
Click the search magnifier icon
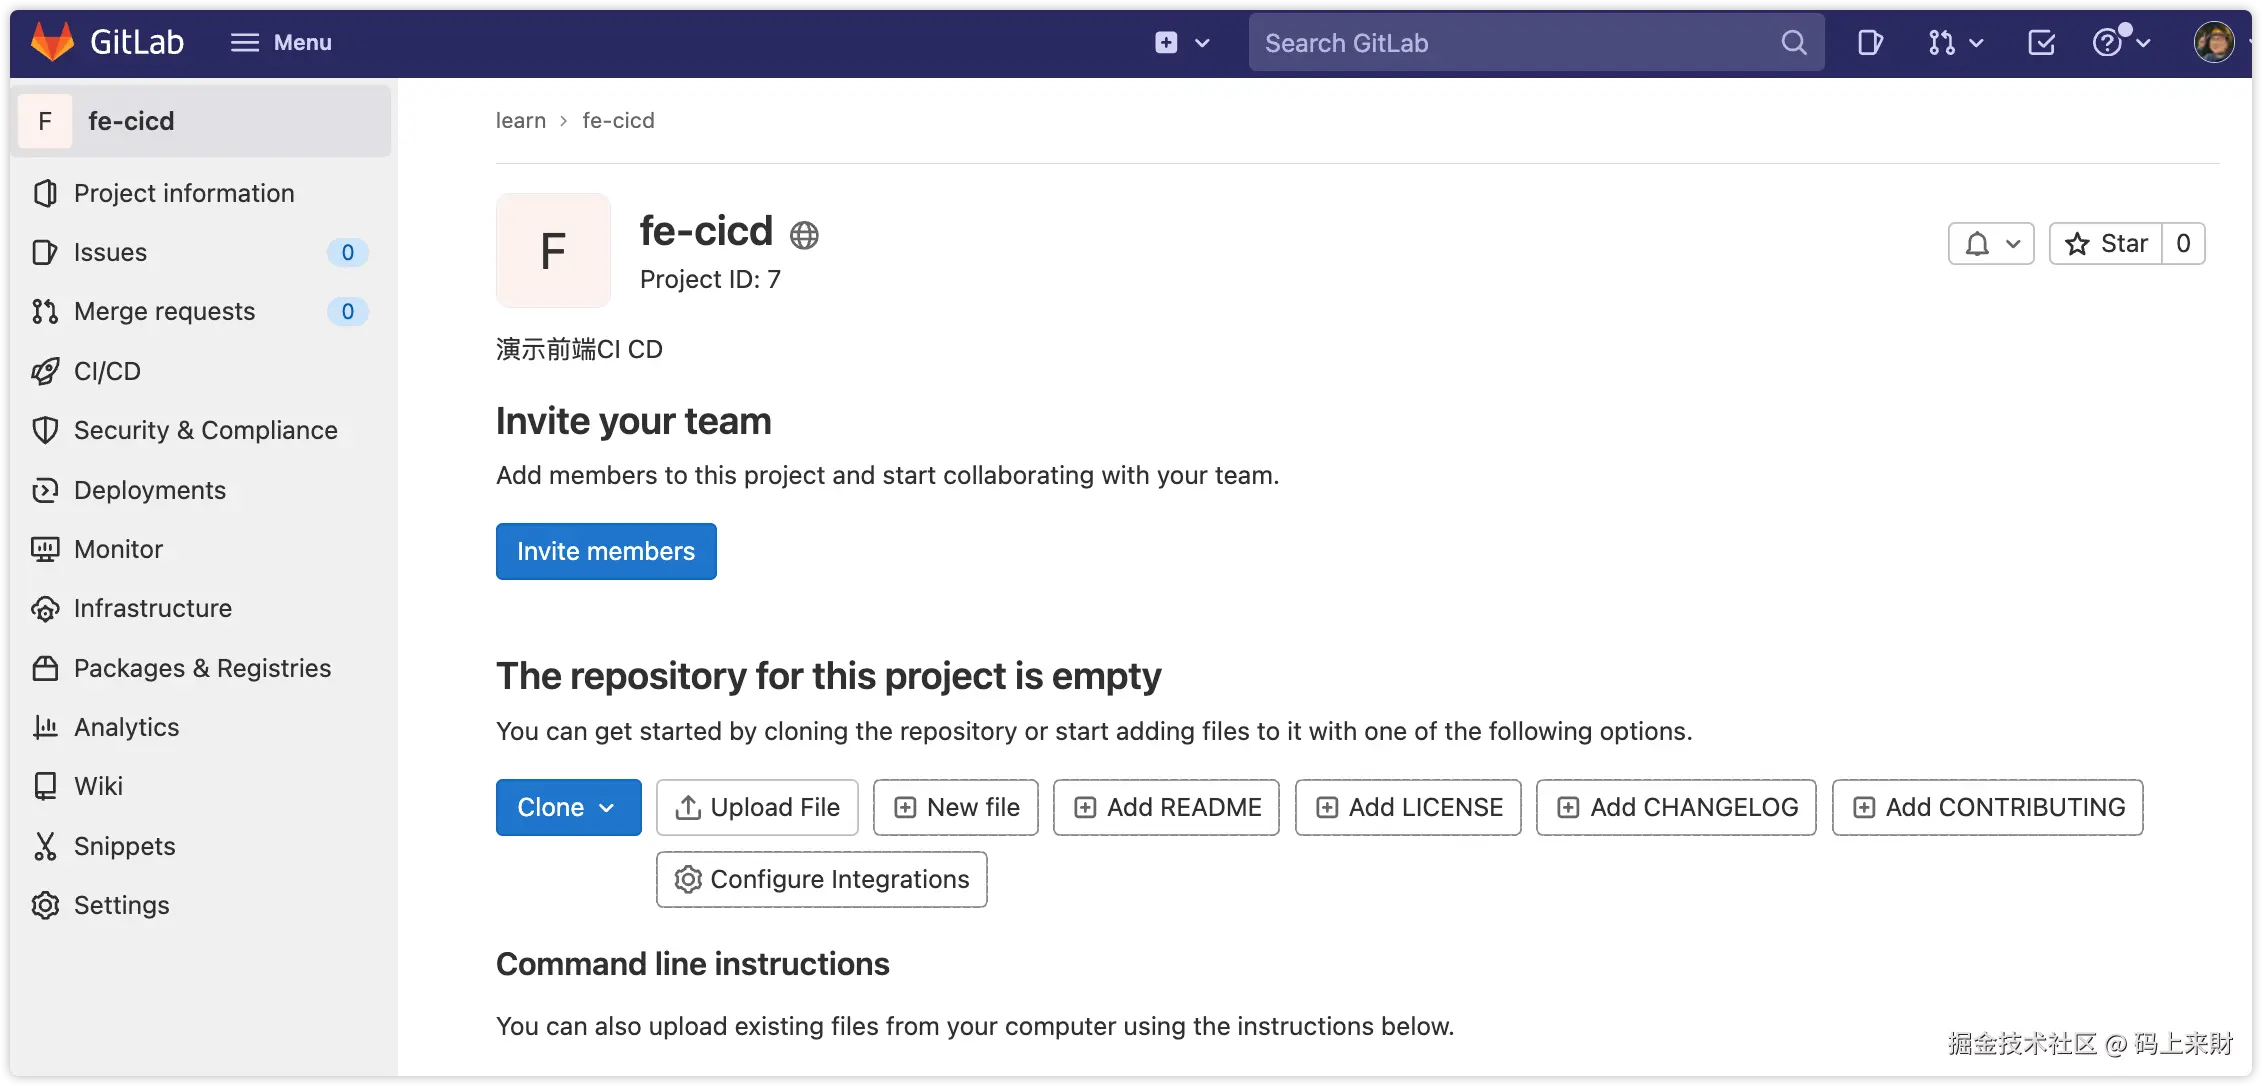(1794, 43)
